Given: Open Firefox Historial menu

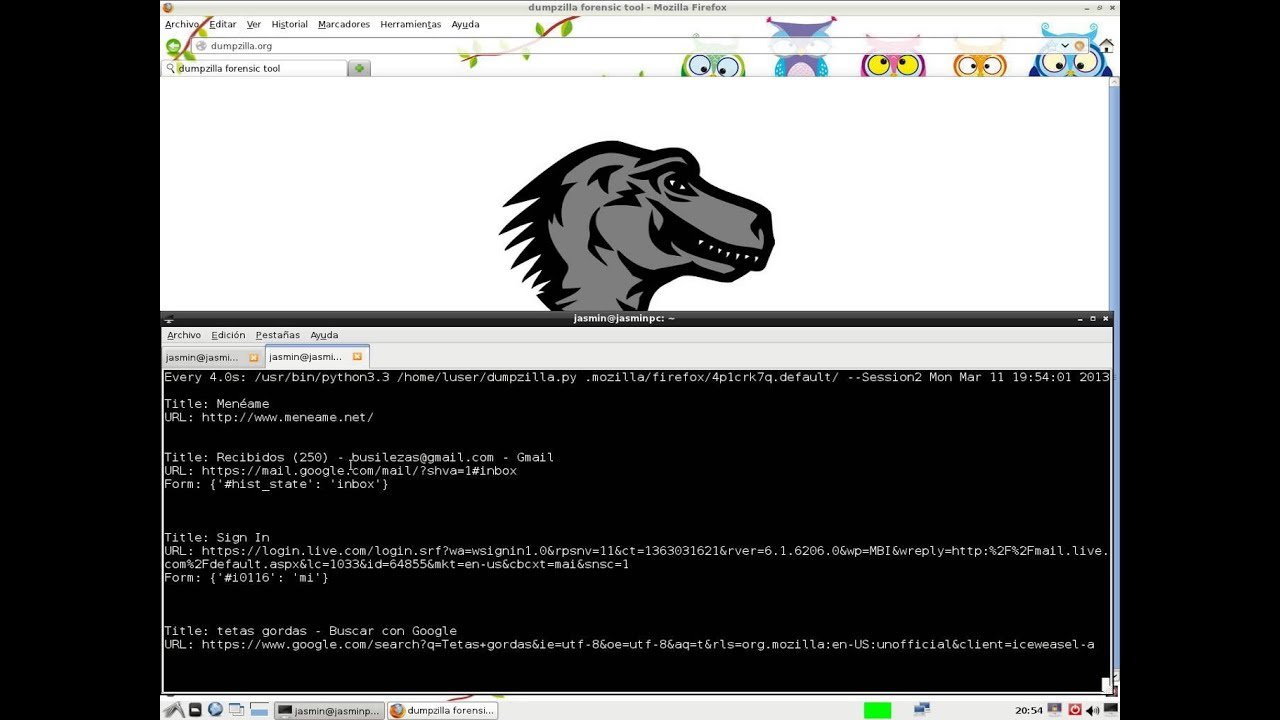Looking at the screenshot, I should (x=290, y=24).
